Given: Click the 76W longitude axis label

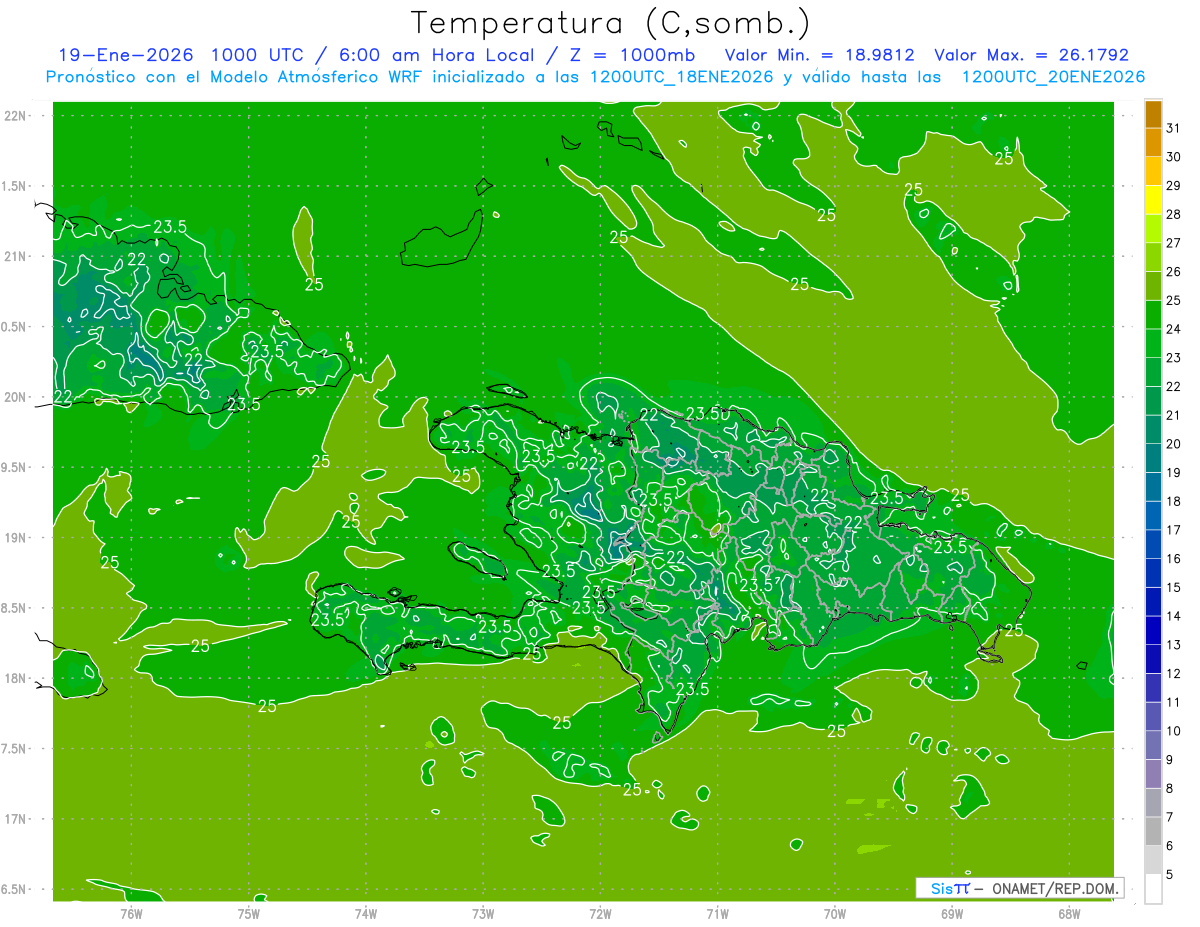Looking at the screenshot, I should (131, 913).
